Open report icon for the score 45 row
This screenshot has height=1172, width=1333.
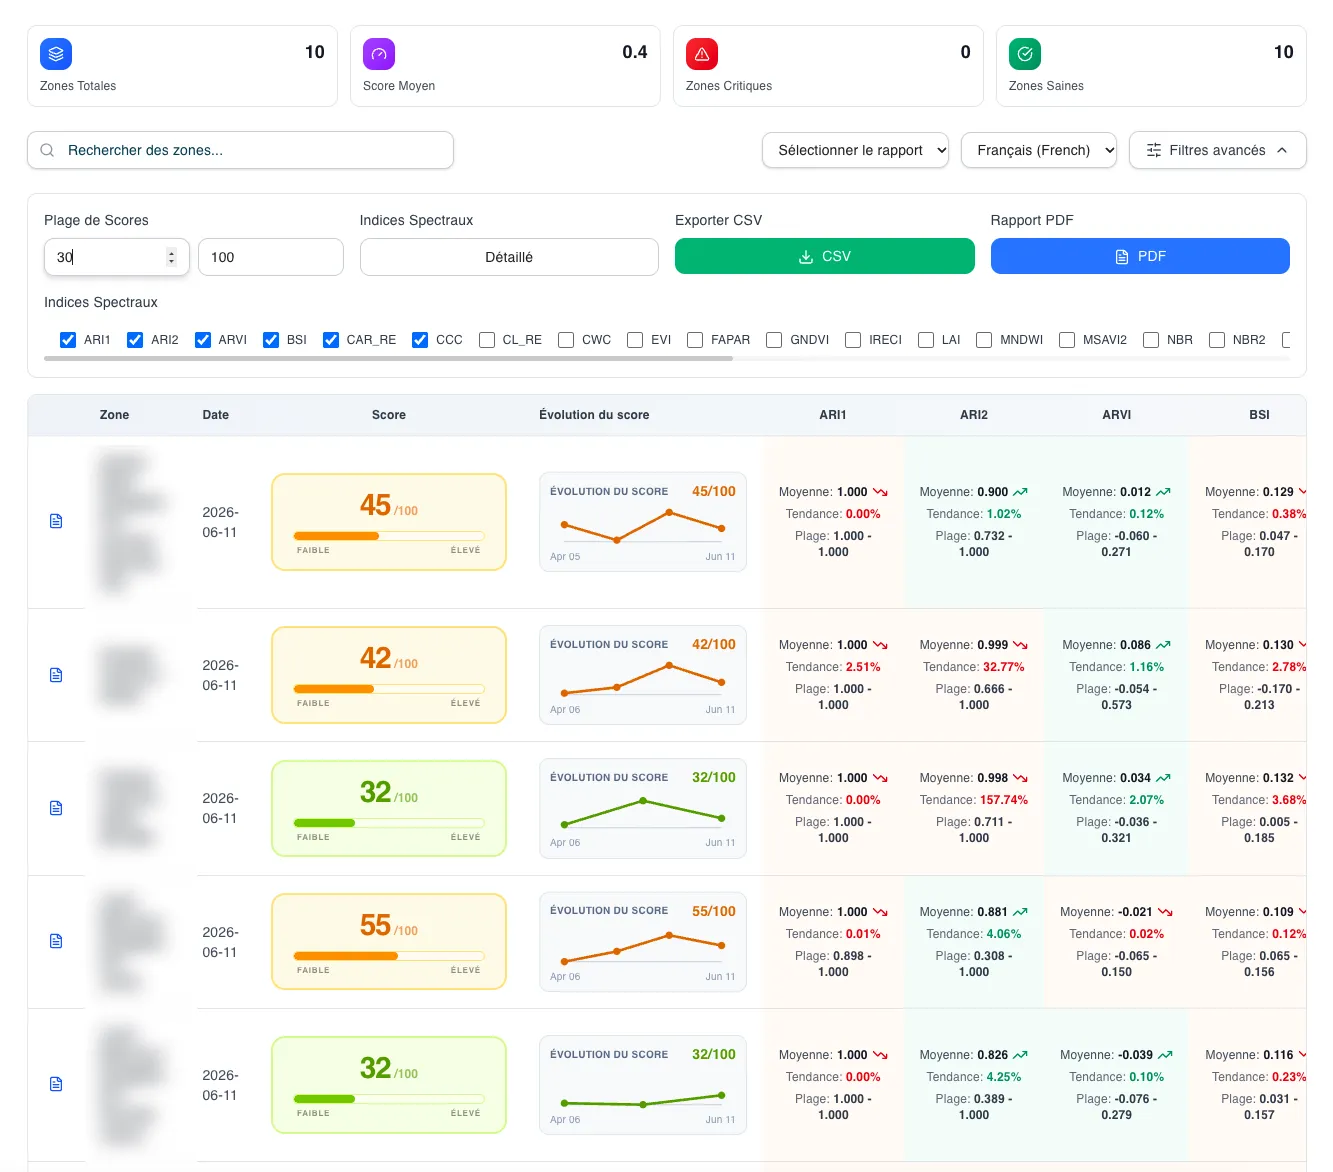(56, 521)
